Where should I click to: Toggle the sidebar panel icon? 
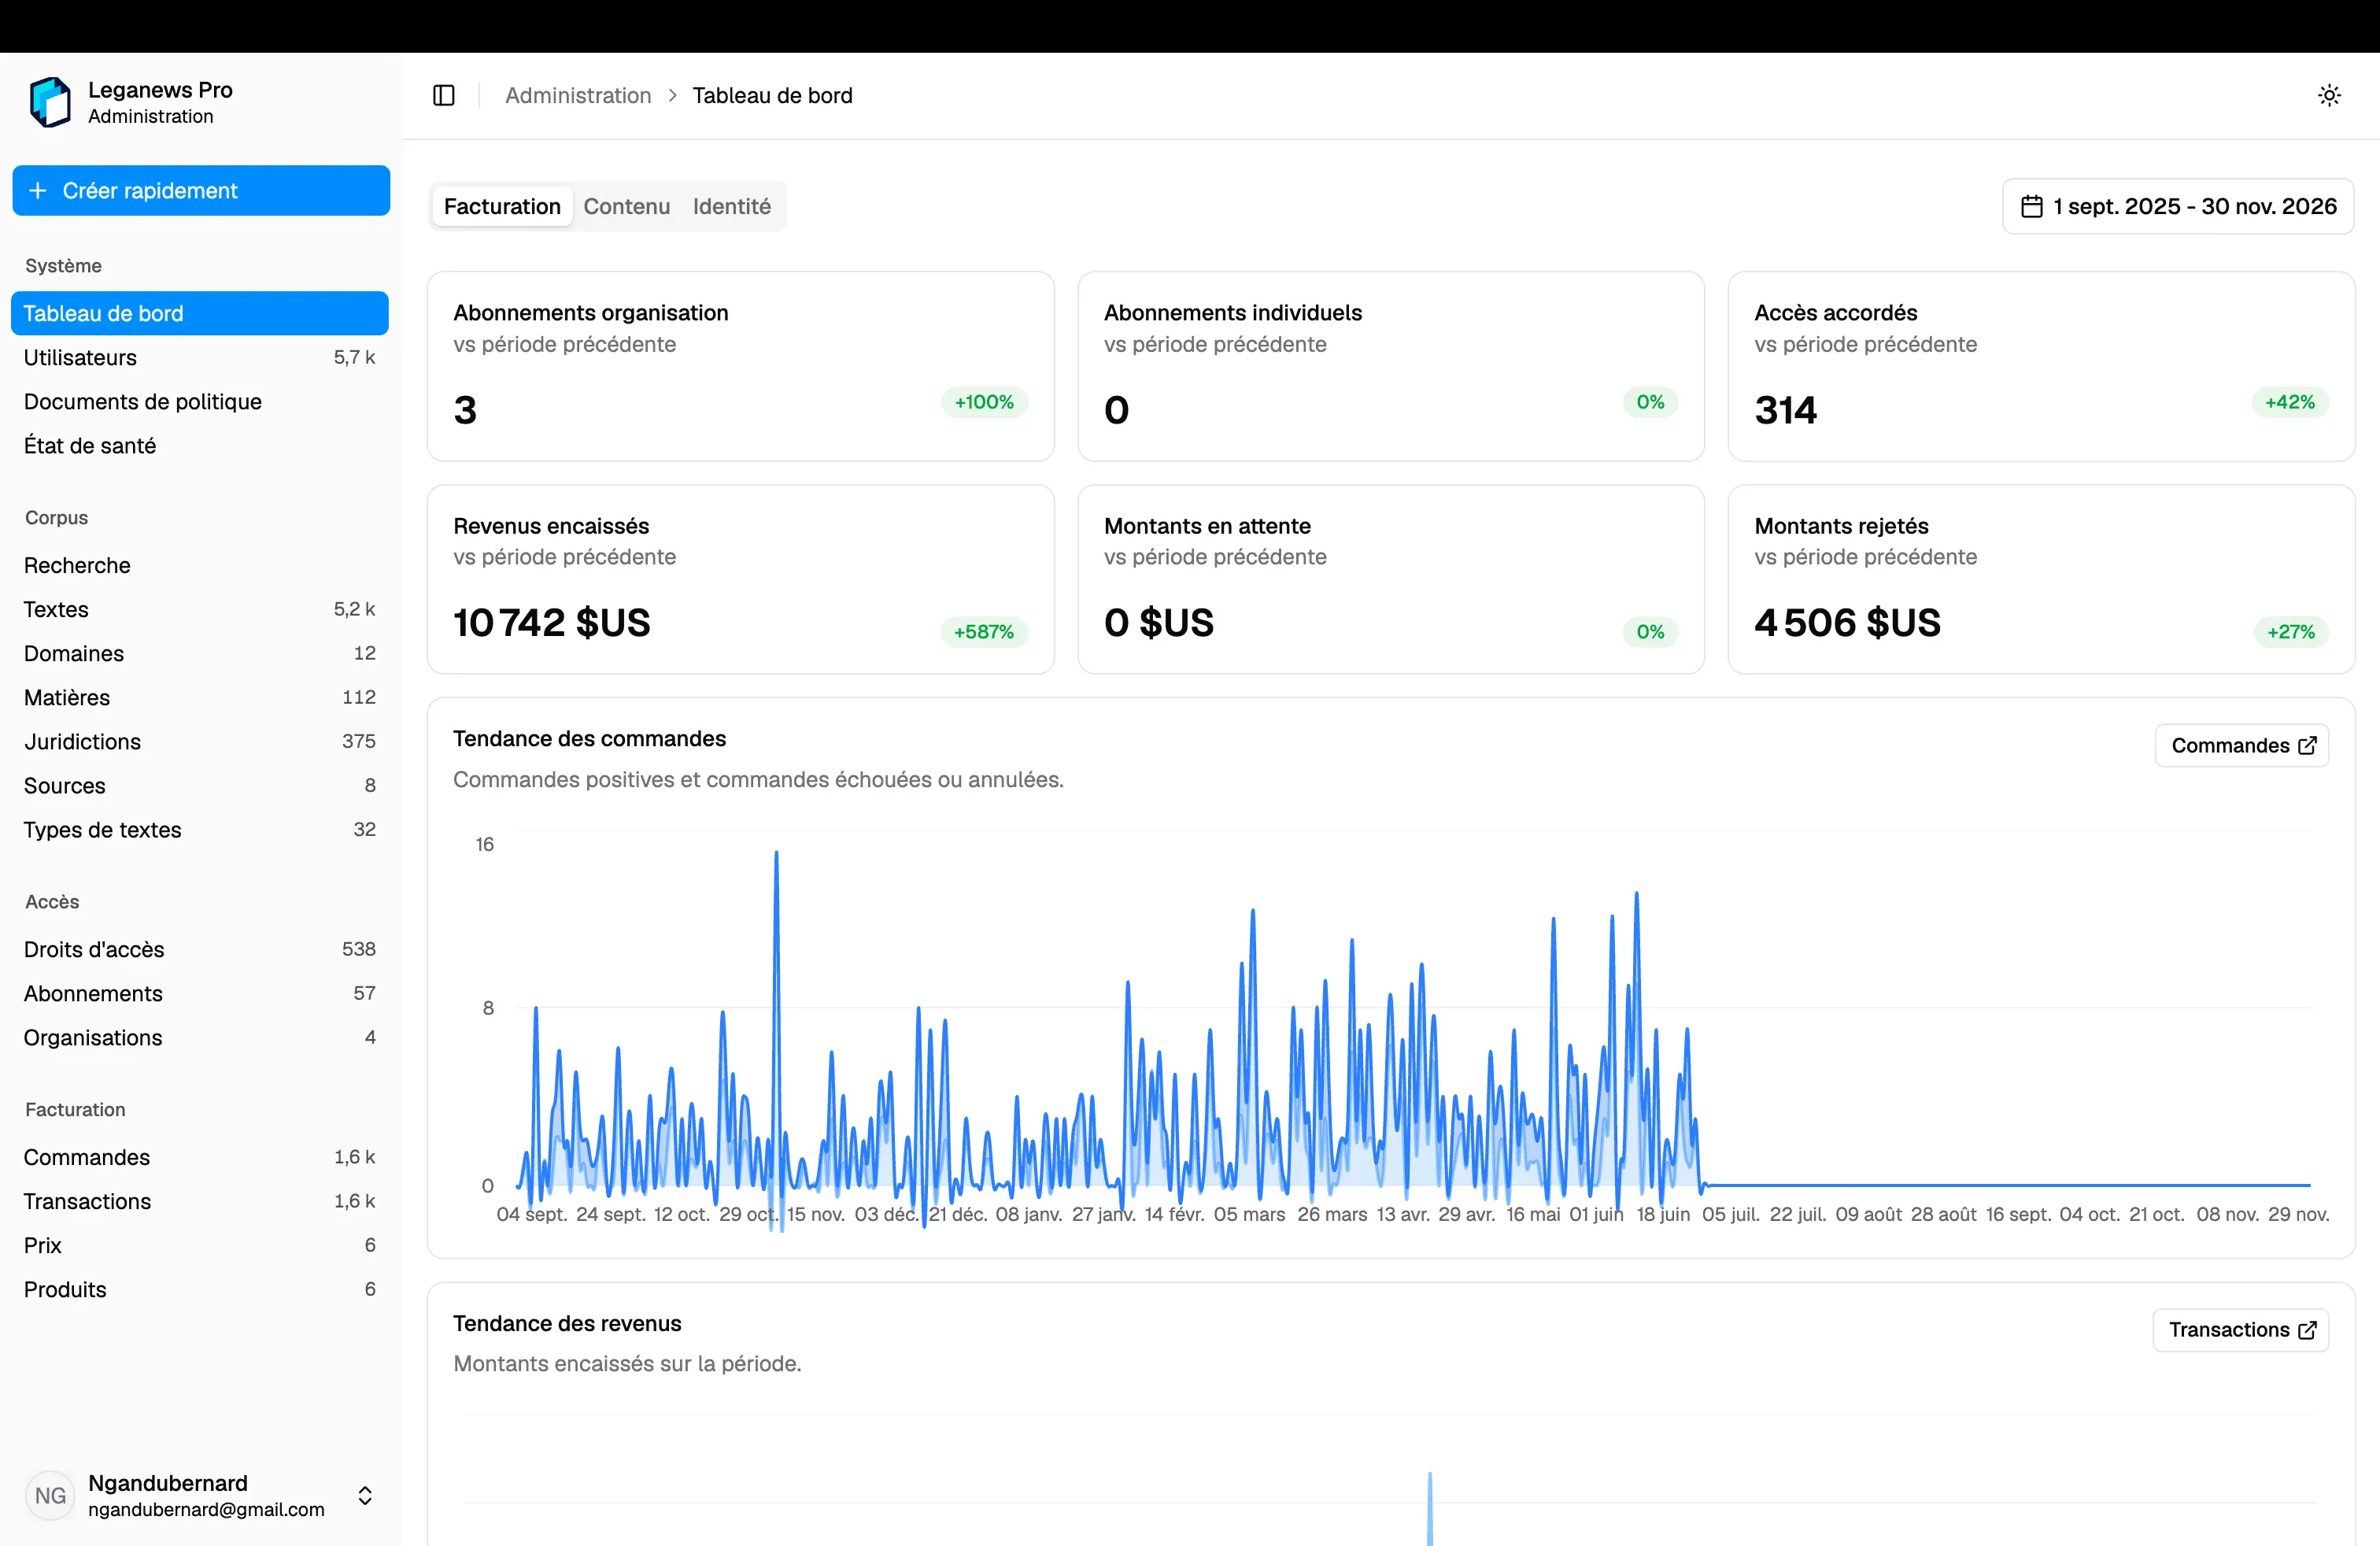444,95
